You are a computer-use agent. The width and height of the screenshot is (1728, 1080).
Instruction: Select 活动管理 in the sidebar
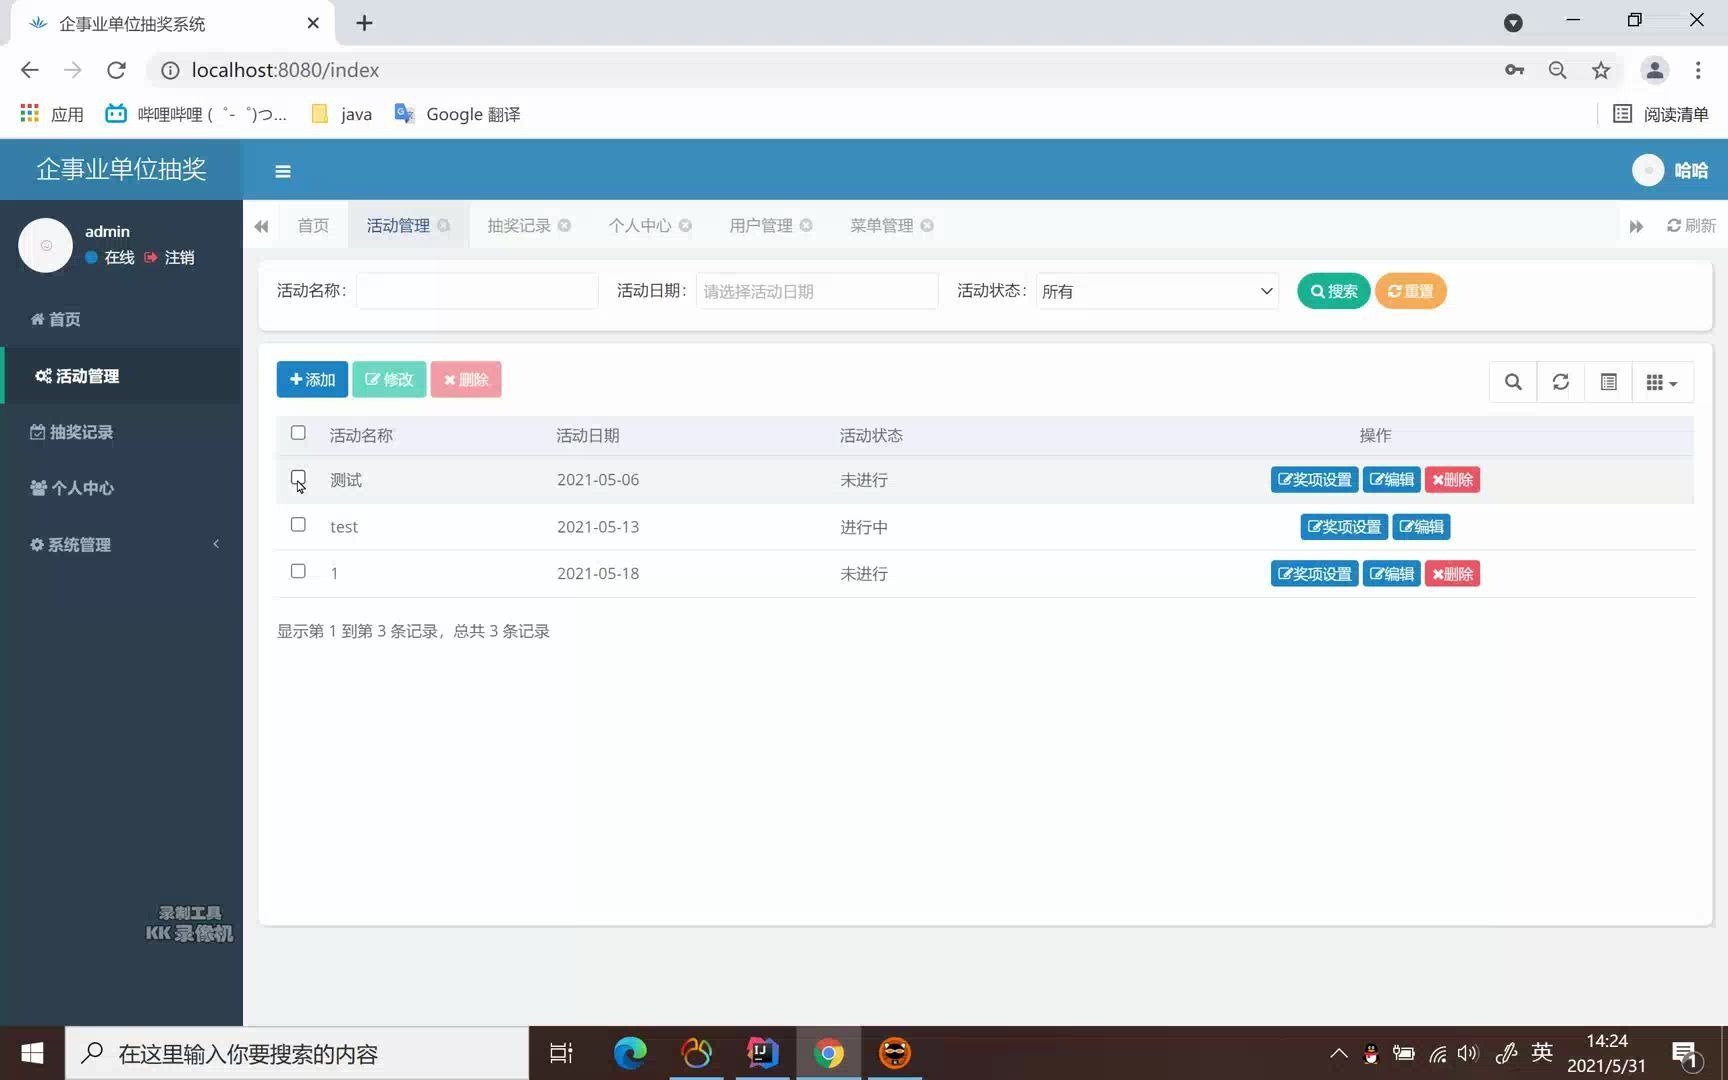123,376
